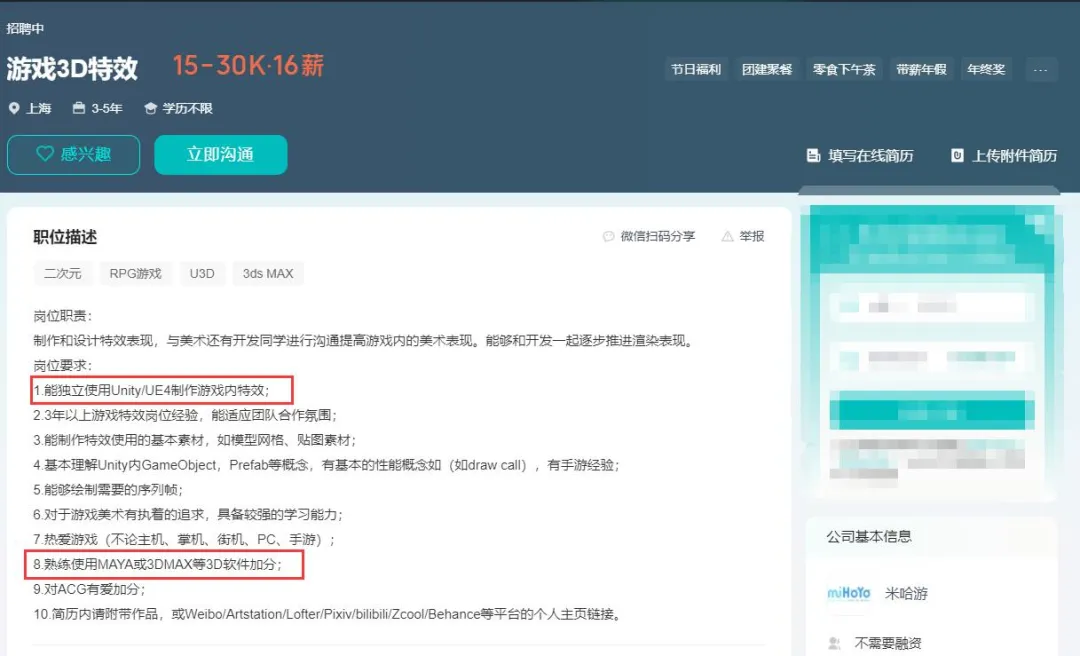
Task: Select the 二次元 job tag
Action: point(63,273)
